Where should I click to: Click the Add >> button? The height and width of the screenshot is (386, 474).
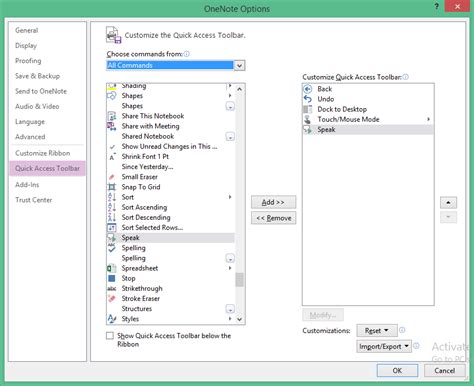point(273,202)
